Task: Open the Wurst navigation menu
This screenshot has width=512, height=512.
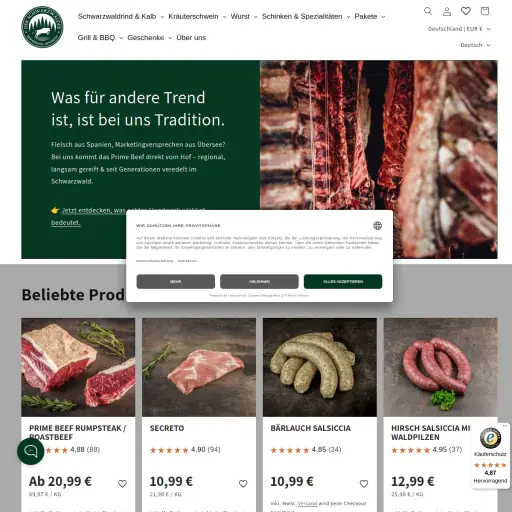Action: [x=244, y=16]
